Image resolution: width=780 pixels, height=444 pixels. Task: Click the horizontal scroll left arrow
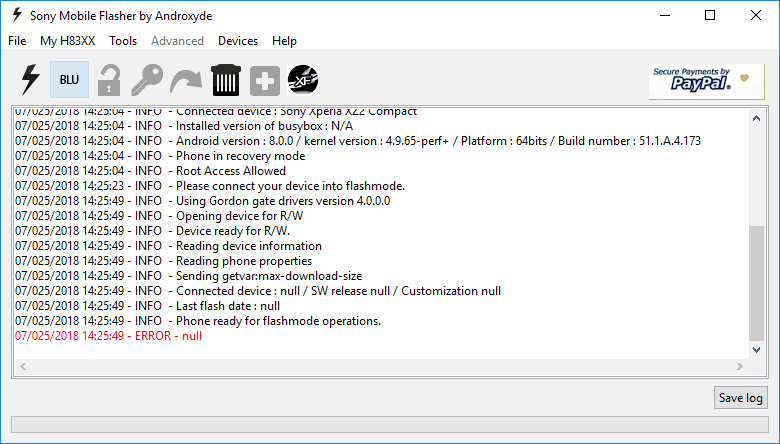click(x=23, y=366)
